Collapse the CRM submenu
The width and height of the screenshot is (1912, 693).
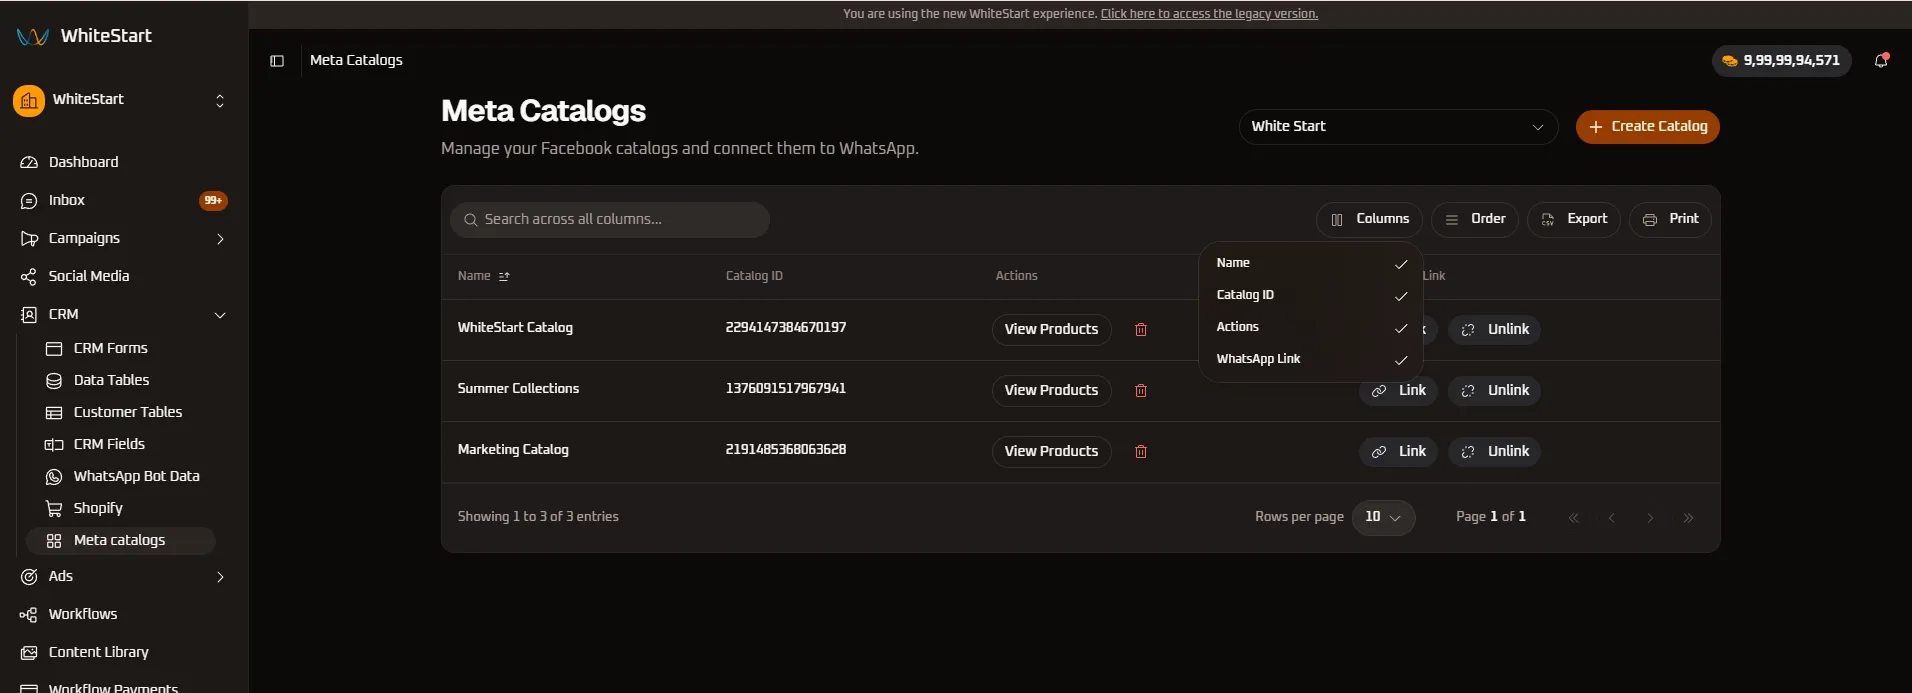point(220,315)
